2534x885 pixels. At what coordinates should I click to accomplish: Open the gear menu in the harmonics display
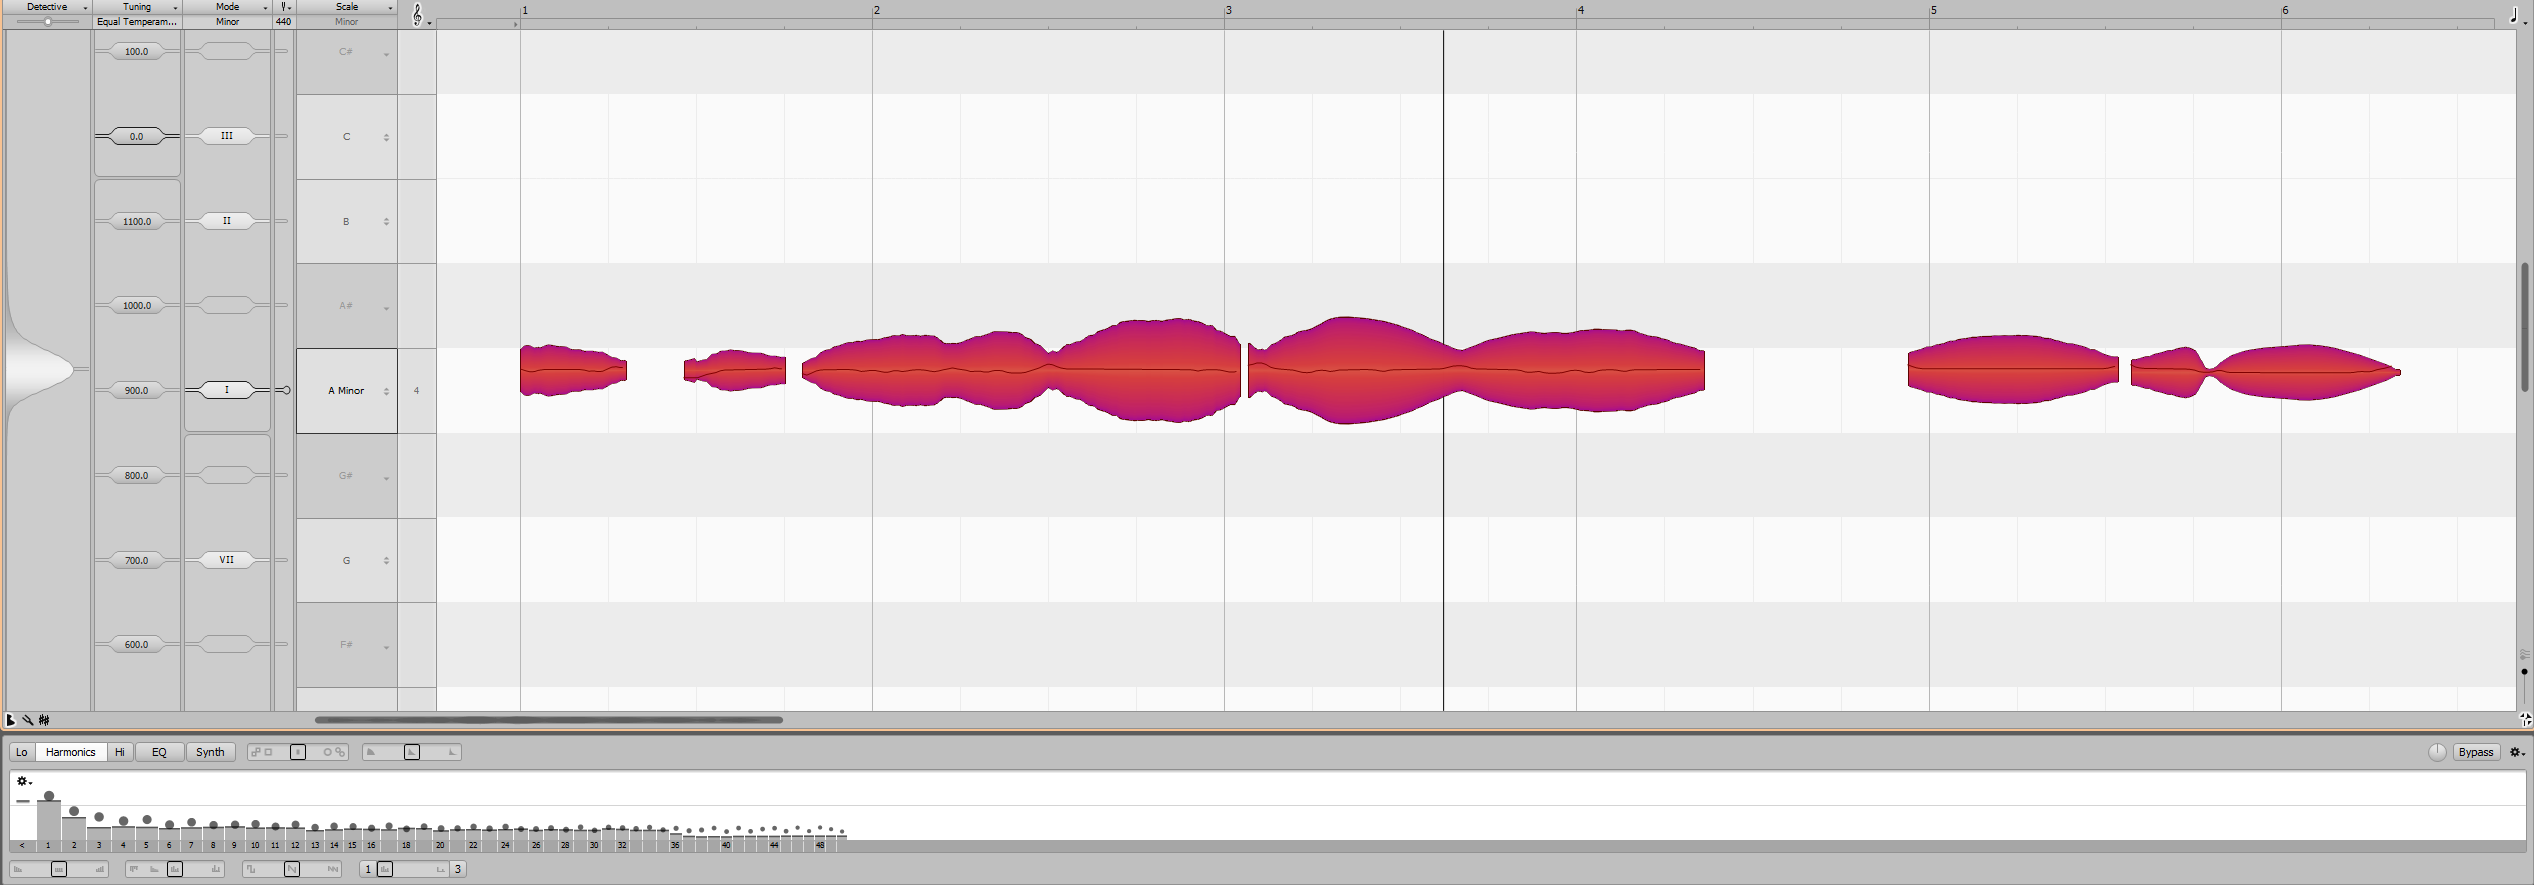(24, 781)
